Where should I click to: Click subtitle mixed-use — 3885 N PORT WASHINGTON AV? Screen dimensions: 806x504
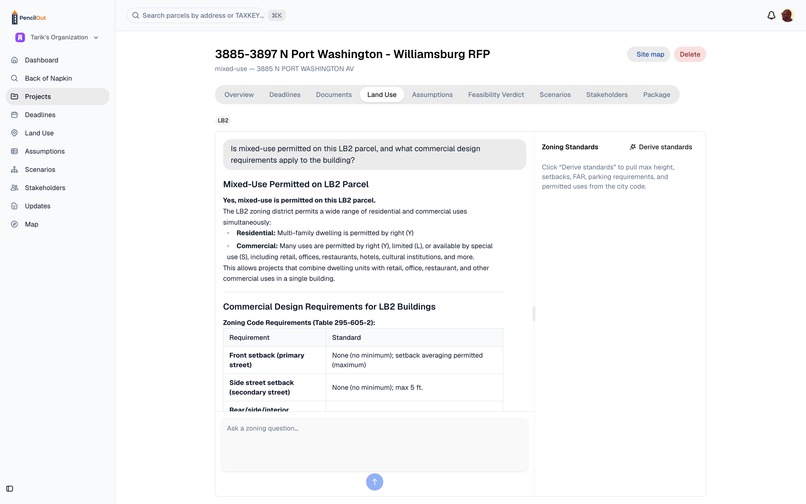(284, 68)
